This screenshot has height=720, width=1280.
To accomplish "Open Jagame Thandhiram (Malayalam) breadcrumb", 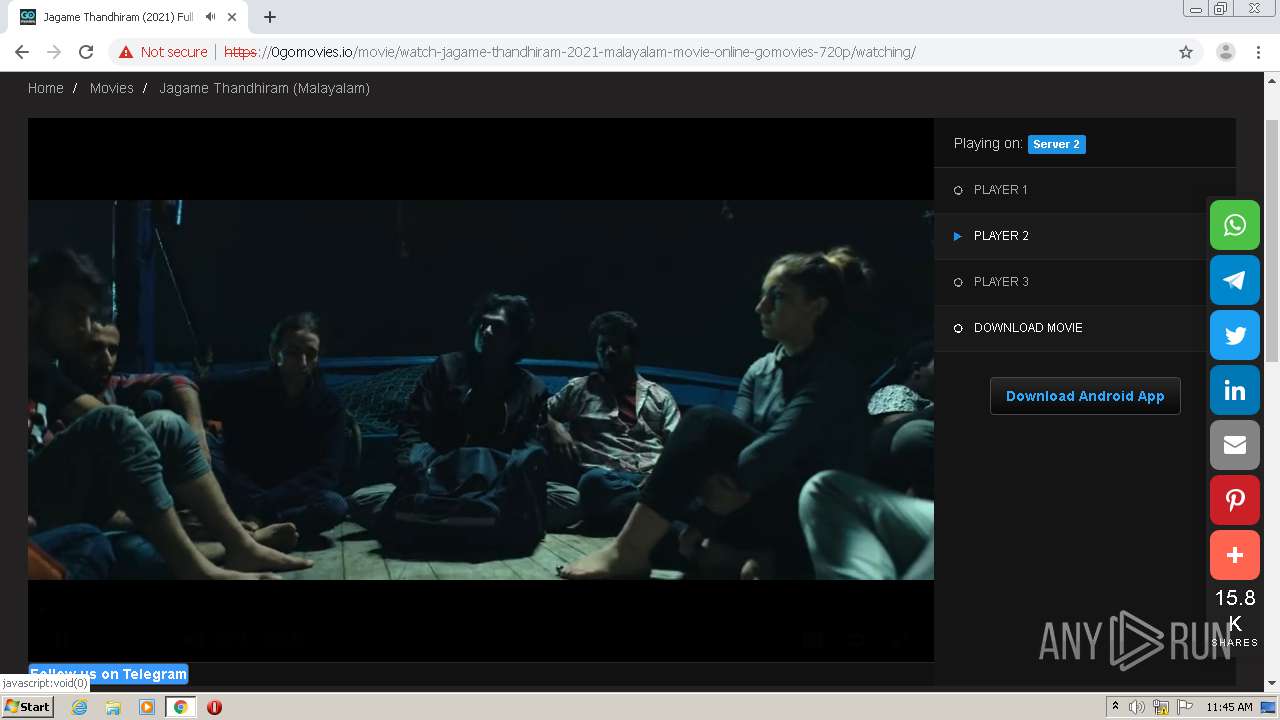I will click(264, 88).
